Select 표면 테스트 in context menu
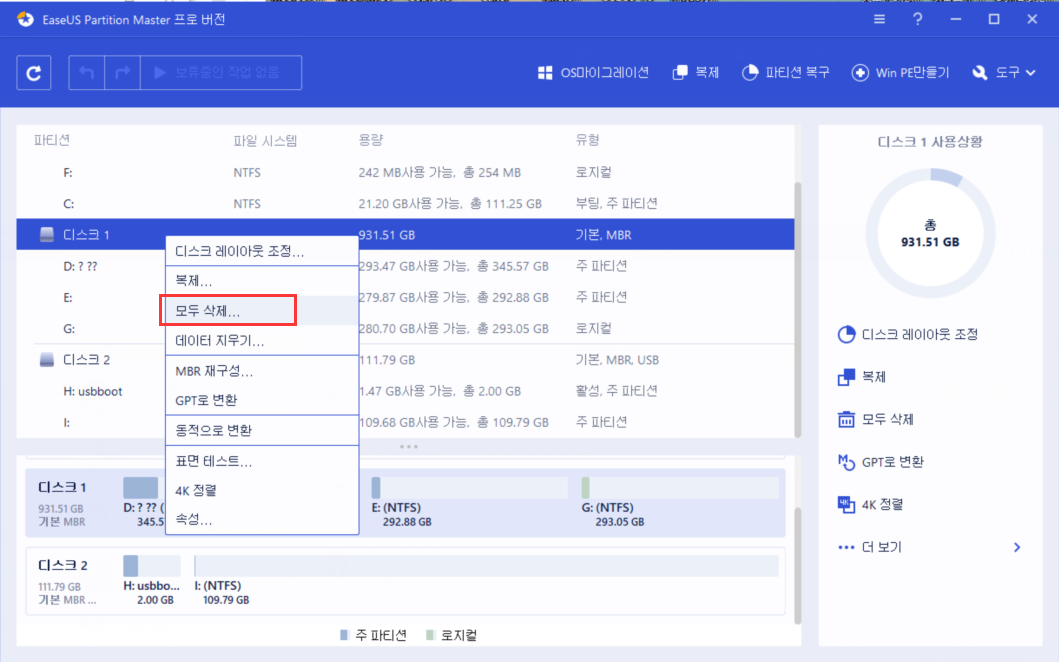This screenshot has height=662, width=1059. [x=262, y=461]
